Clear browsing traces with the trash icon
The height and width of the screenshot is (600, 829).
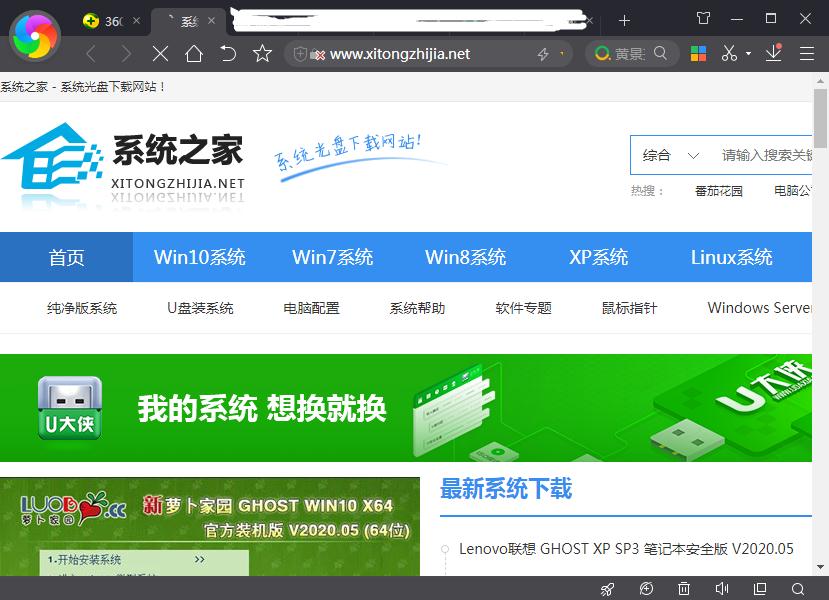coord(683,589)
